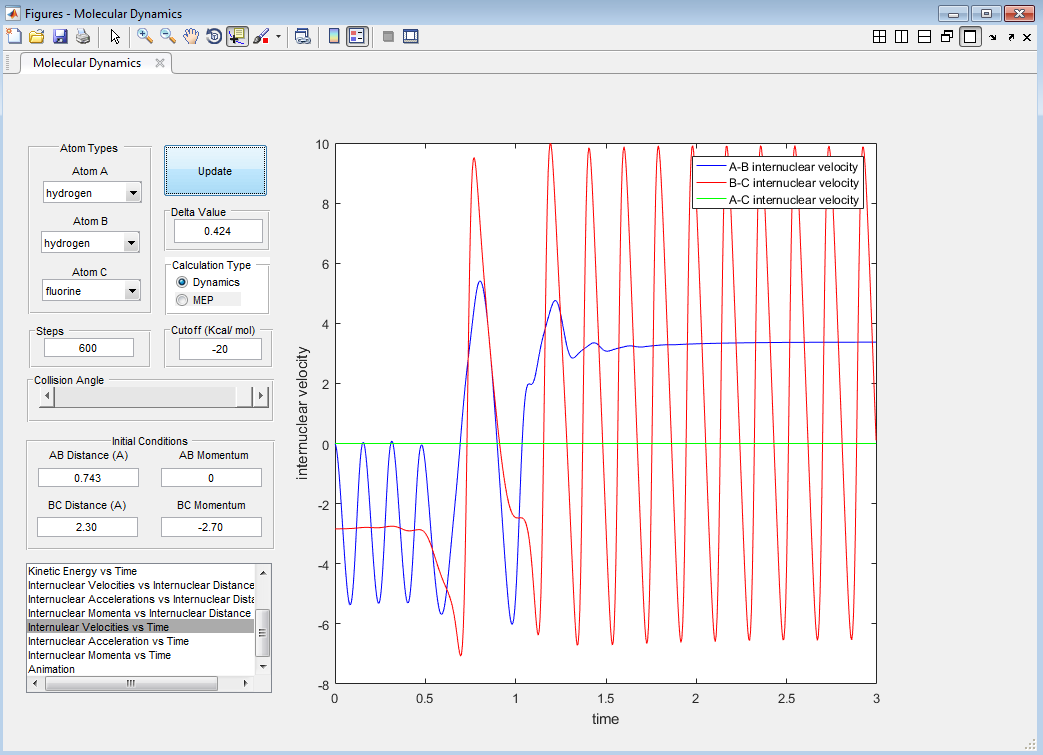The height and width of the screenshot is (755, 1043).
Task: Click the Save figure floppy disk icon
Action: pos(60,37)
